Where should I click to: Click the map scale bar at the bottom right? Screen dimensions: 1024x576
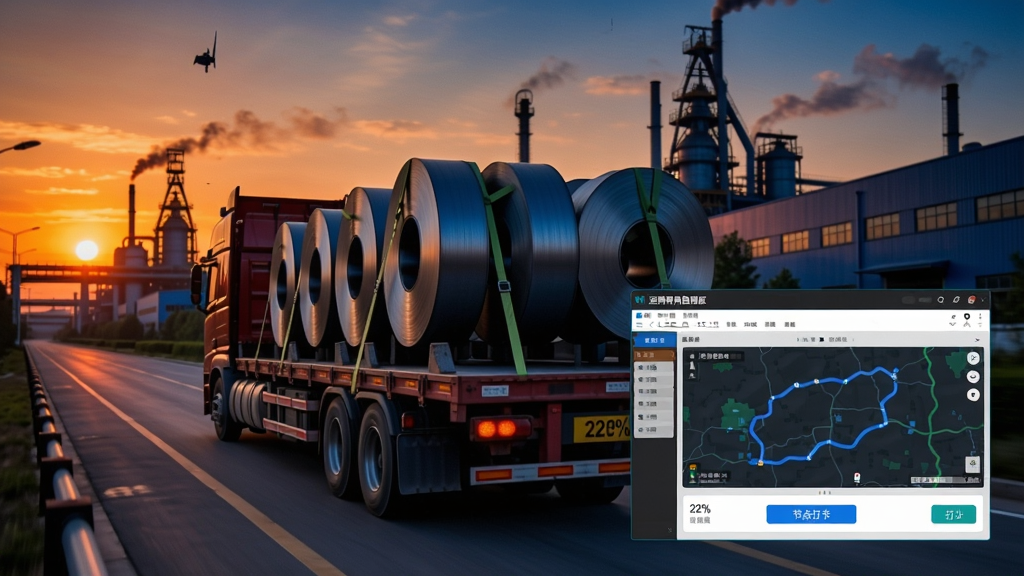(x=946, y=480)
